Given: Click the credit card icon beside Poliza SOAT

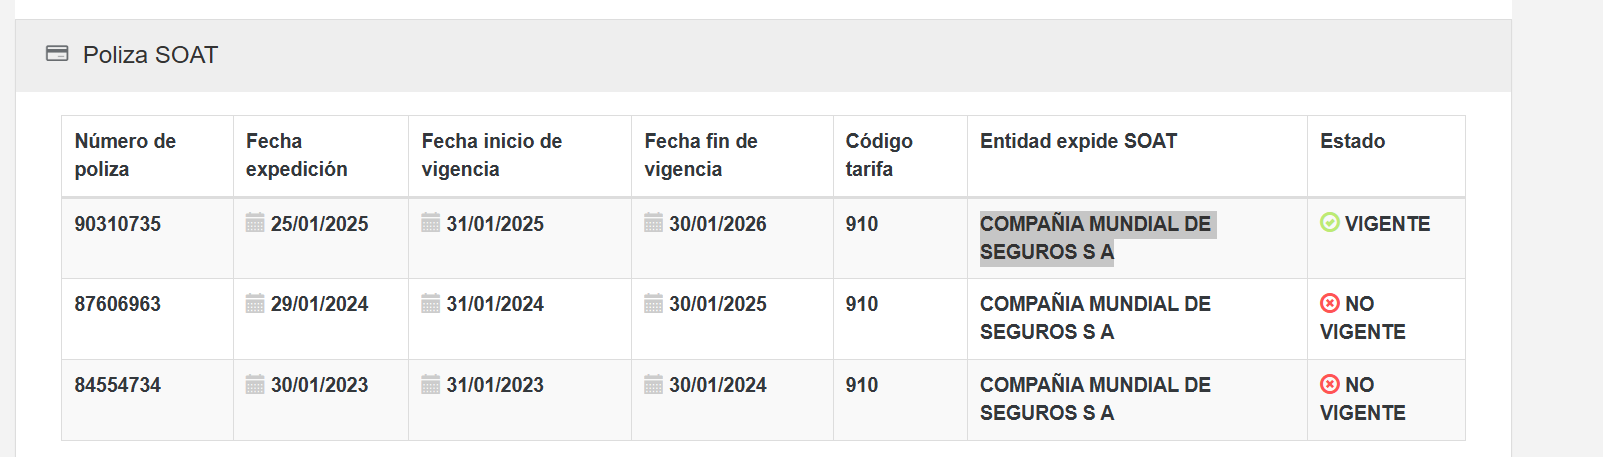Looking at the screenshot, I should click(57, 54).
